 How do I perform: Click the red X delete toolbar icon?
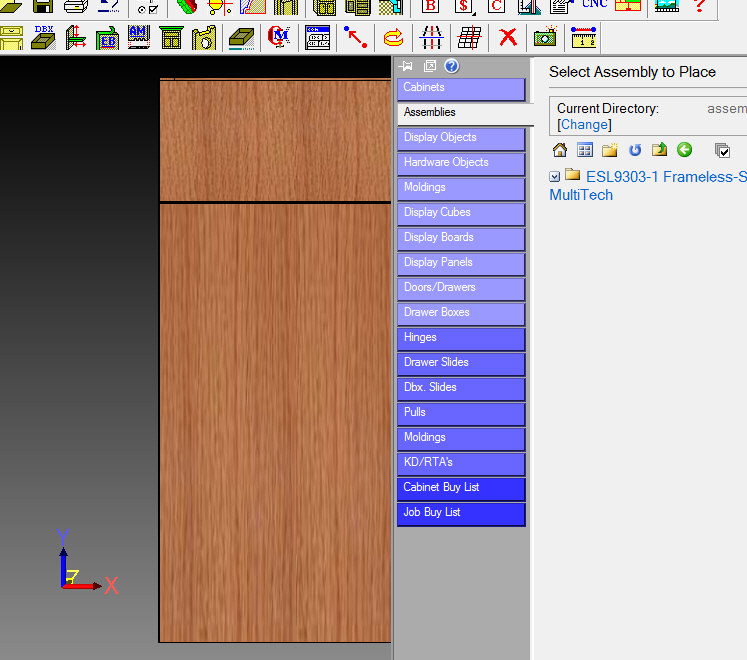[x=508, y=38]
